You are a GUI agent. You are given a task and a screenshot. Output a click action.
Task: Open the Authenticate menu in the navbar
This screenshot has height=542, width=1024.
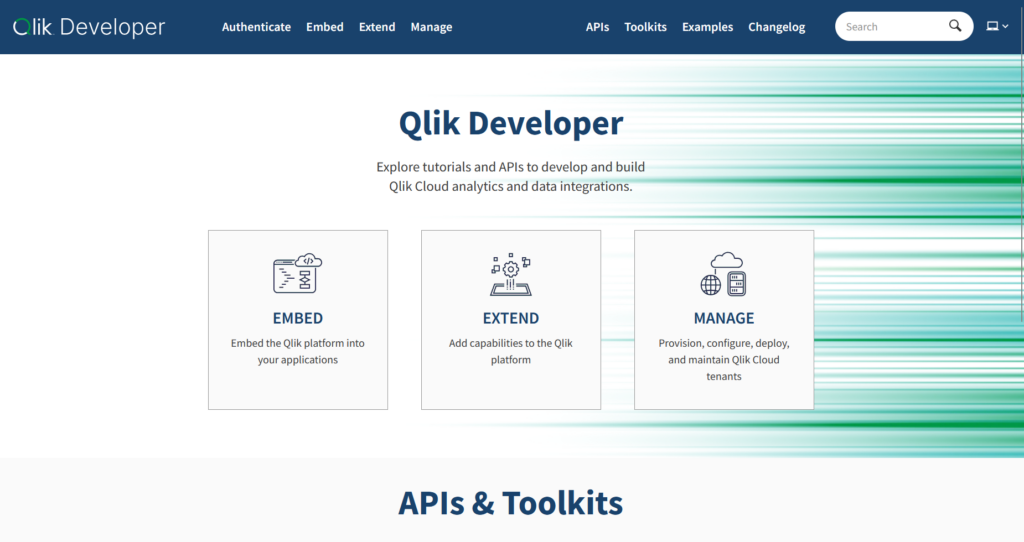tap(256, 27)
